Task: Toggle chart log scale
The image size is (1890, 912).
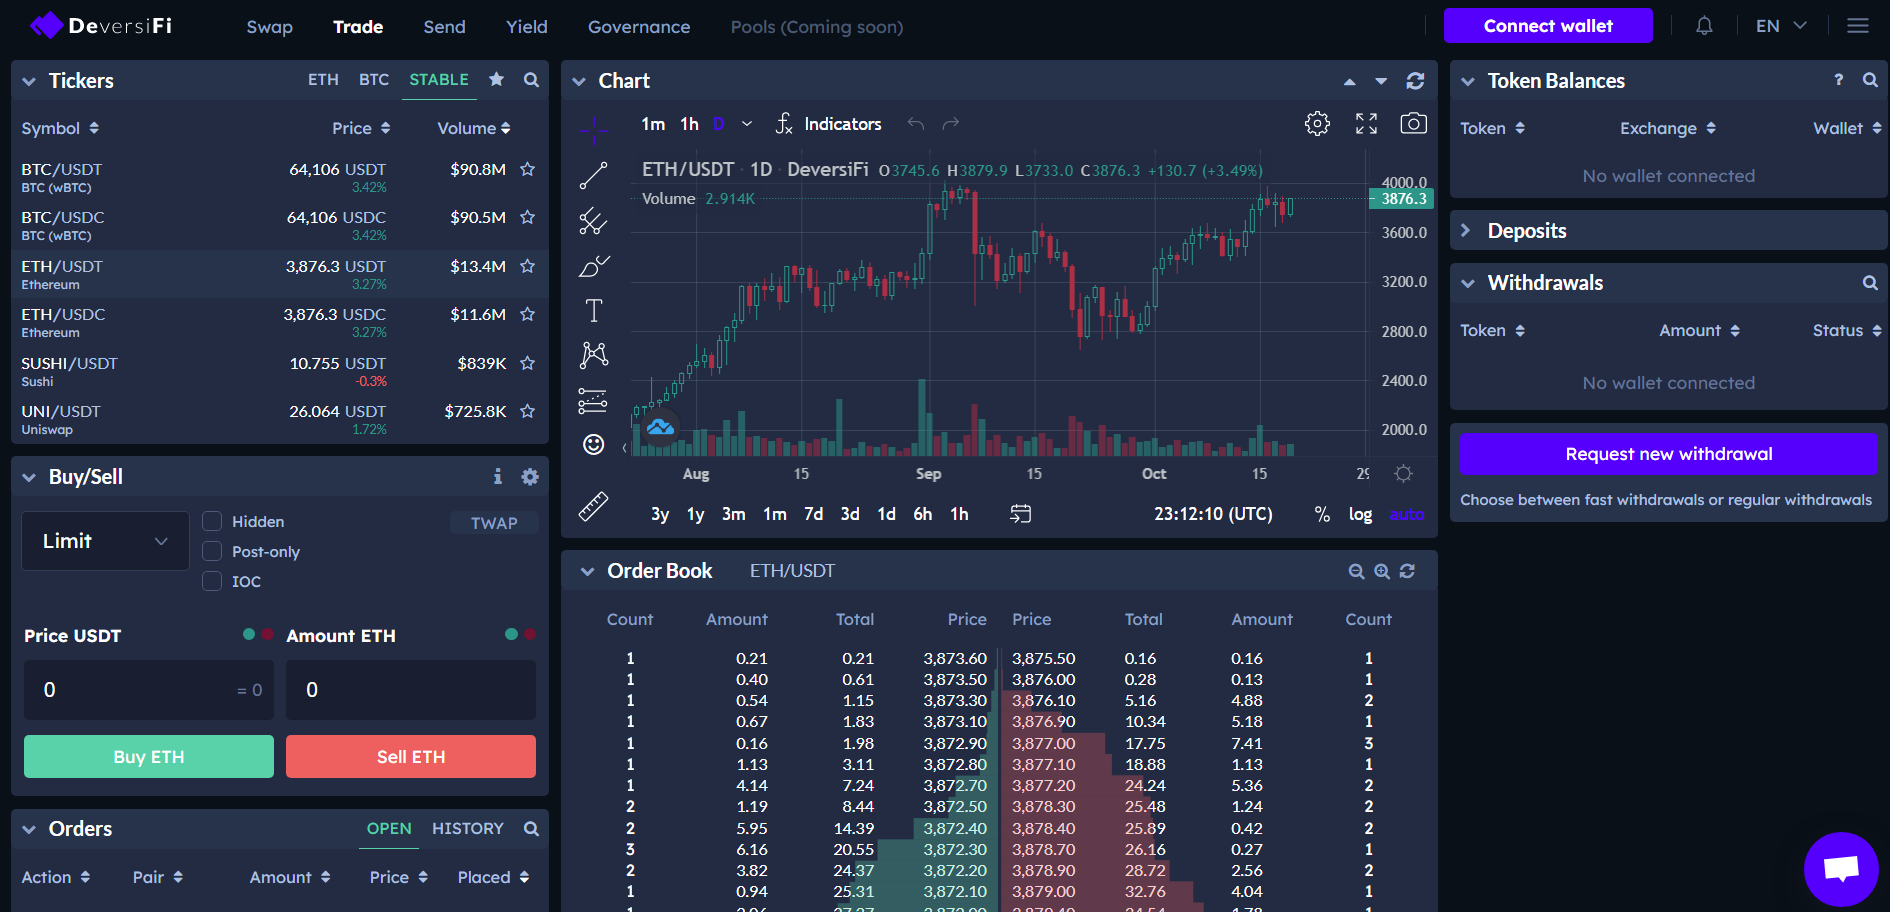Action: pos(1360,514)
